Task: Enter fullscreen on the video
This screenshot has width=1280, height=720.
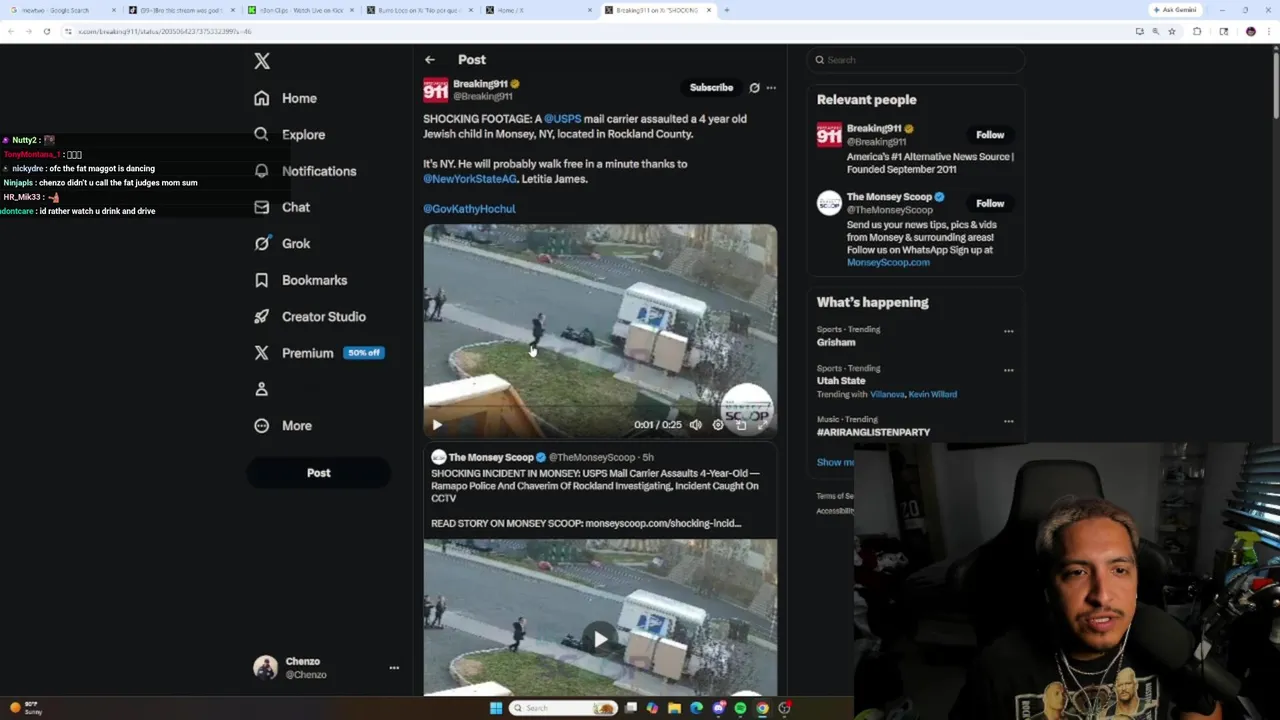Action: [x=763, y=425]
